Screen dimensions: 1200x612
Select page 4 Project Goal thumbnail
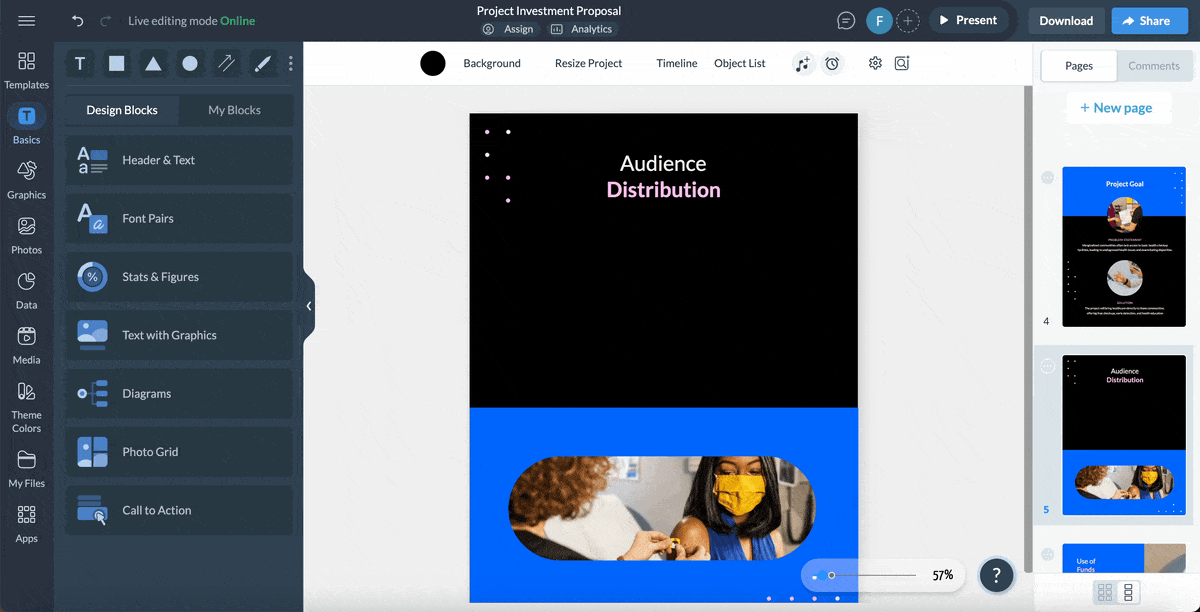point(1124,246)
